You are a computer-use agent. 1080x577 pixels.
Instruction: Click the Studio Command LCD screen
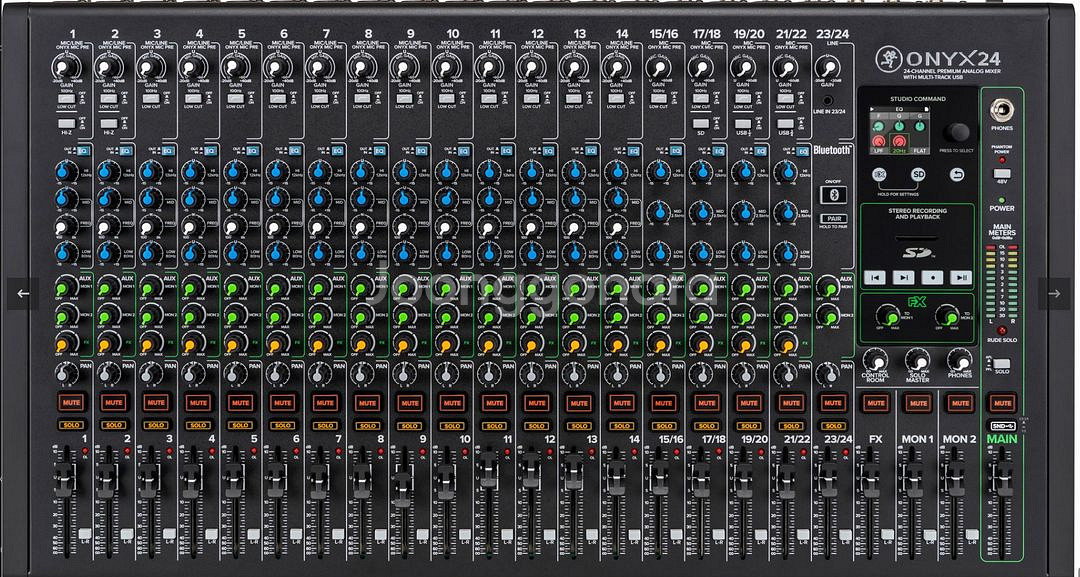tap(899, 132)
